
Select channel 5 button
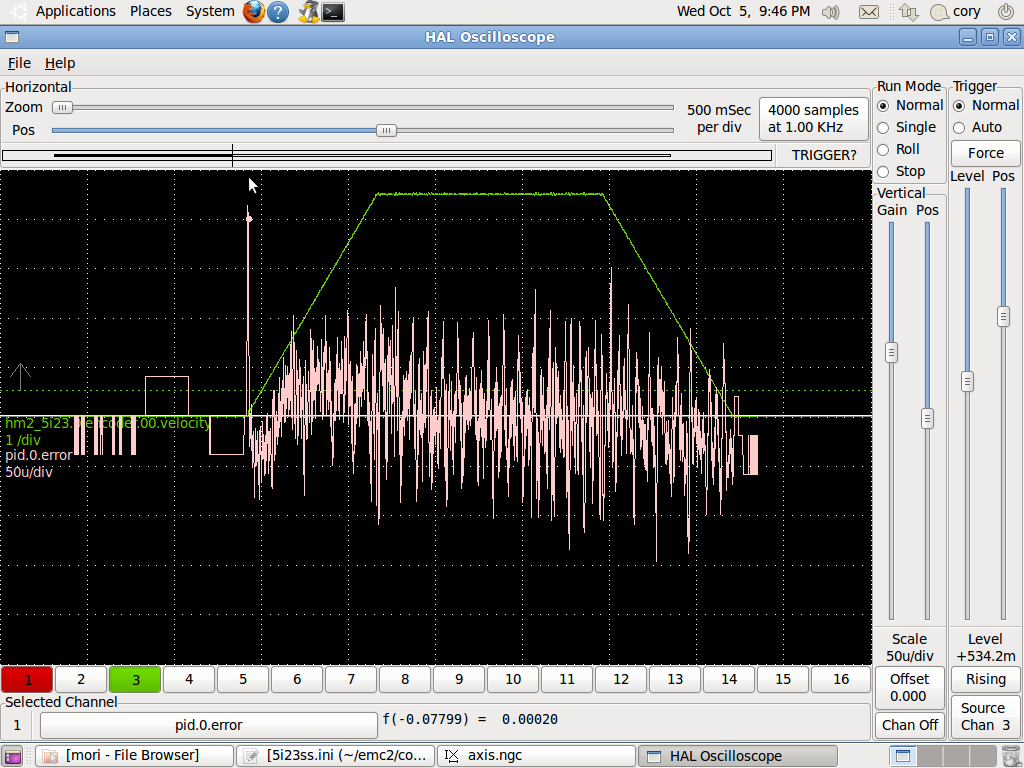pyautogui.click(x=243, y=680)
